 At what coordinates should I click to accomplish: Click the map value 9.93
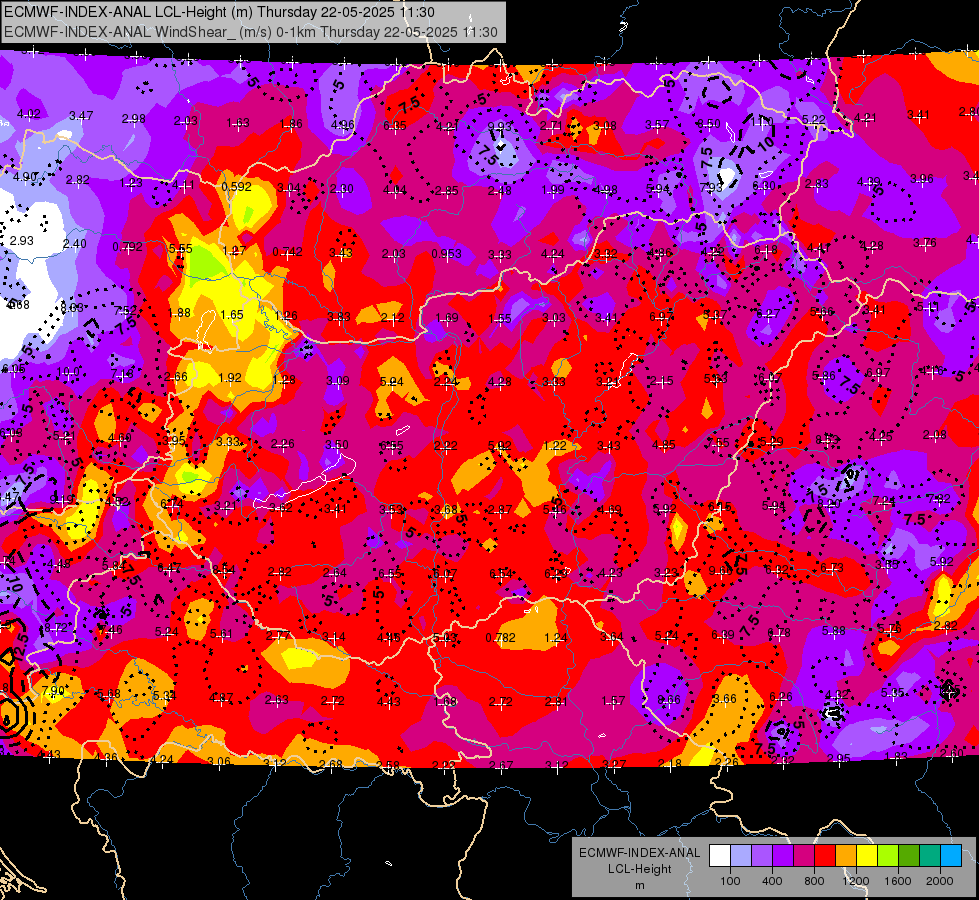click(x=499, y=127)
